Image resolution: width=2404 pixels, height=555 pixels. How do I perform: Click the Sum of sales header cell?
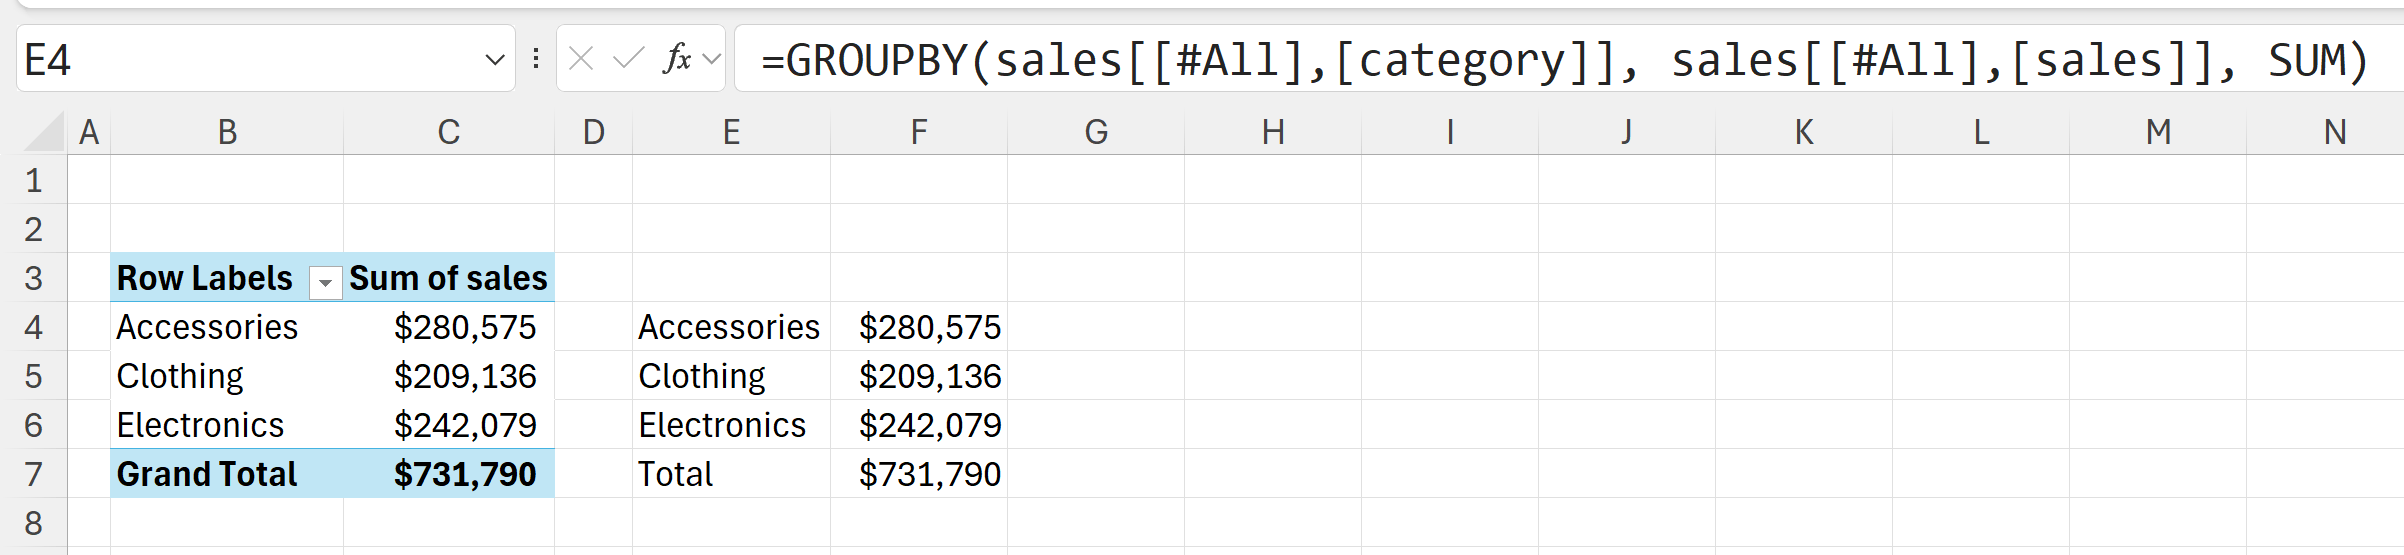[x=448, y=278]
